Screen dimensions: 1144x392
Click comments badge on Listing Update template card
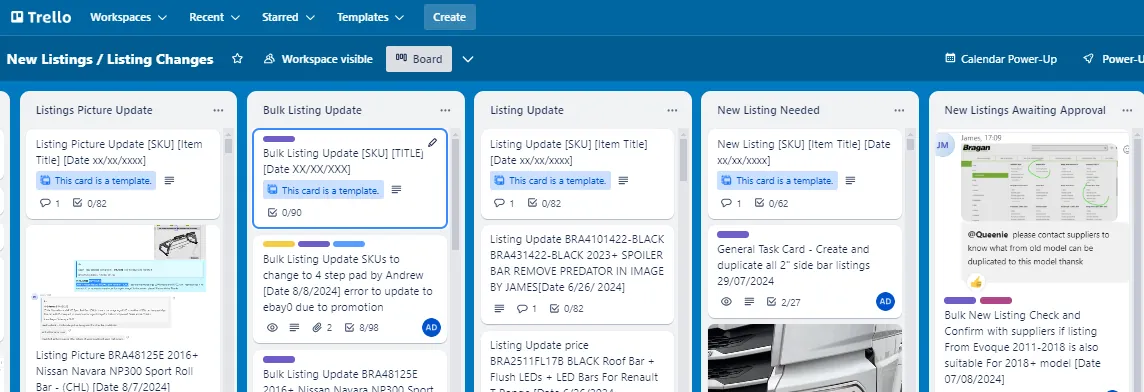coord(504,203)
